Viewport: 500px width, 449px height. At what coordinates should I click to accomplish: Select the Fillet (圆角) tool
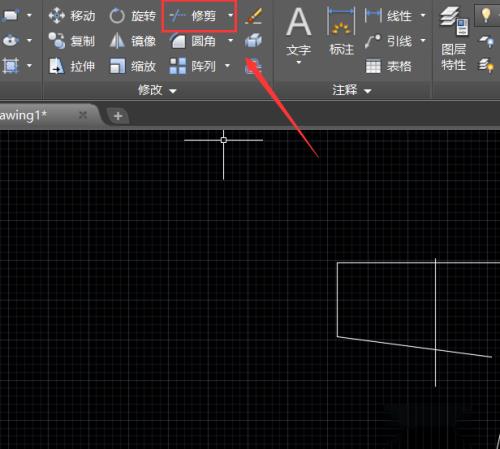(x=193, y=41)
